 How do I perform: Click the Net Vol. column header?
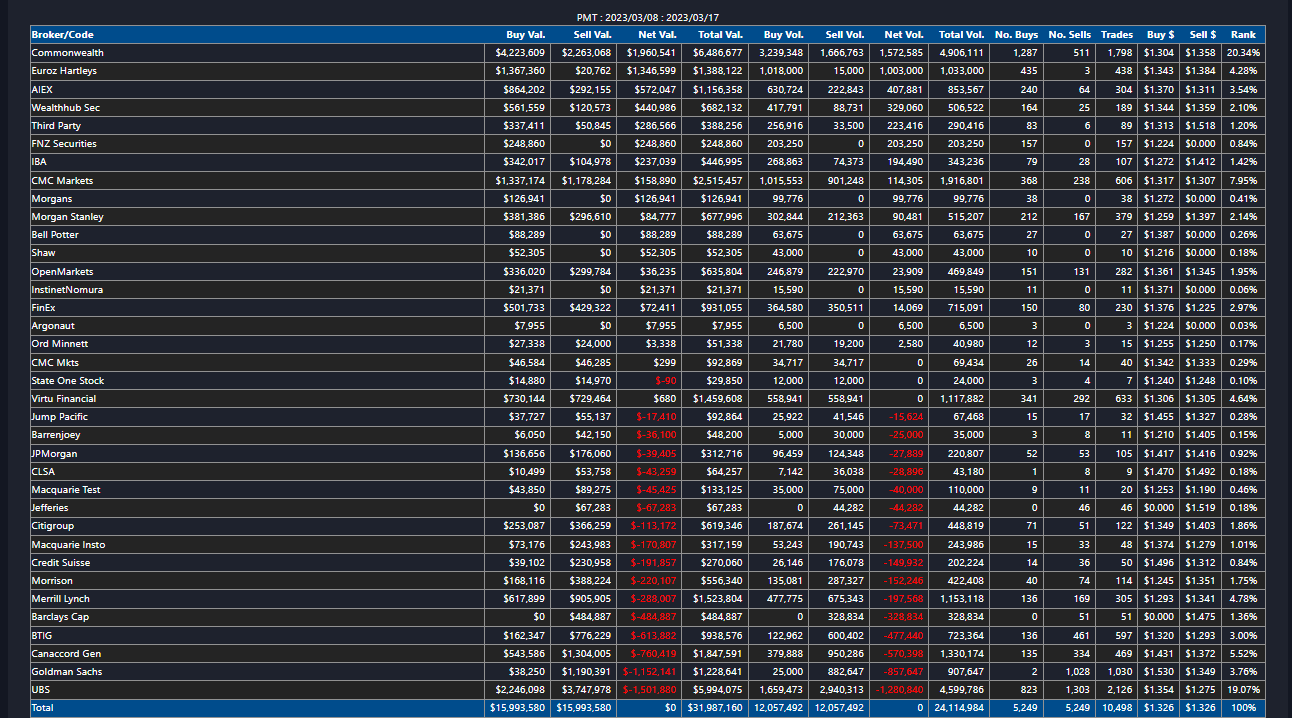[905, 35]
